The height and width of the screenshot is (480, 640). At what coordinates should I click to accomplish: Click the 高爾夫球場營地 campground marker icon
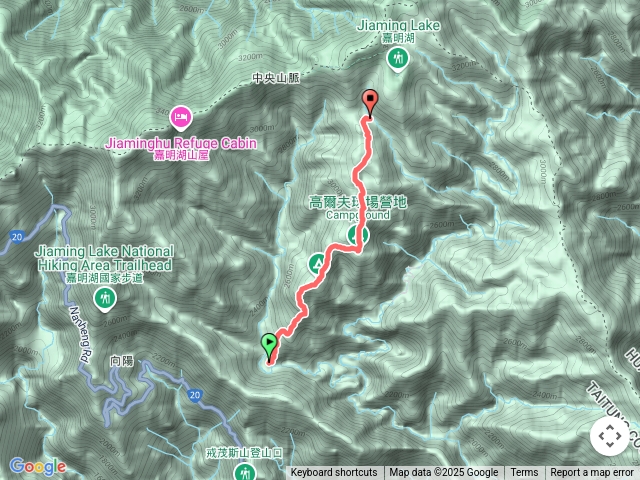(358, 236)
